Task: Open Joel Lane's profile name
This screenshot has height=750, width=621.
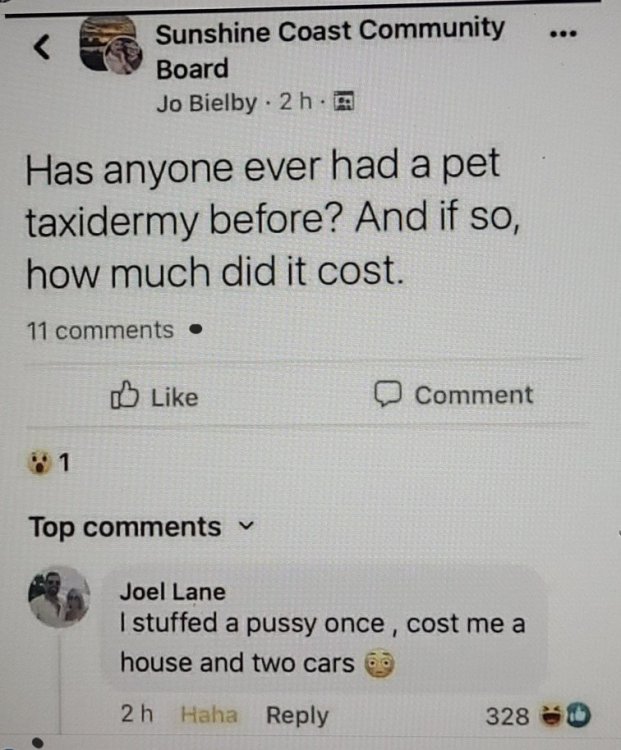Action: [172, 592]
